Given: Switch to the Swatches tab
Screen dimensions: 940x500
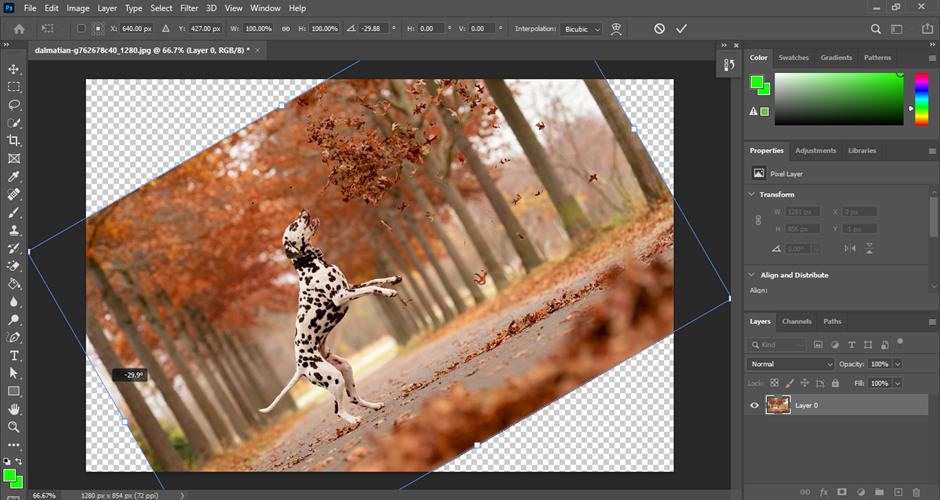Looking at the screenshot, I should [x=793, y=58].
